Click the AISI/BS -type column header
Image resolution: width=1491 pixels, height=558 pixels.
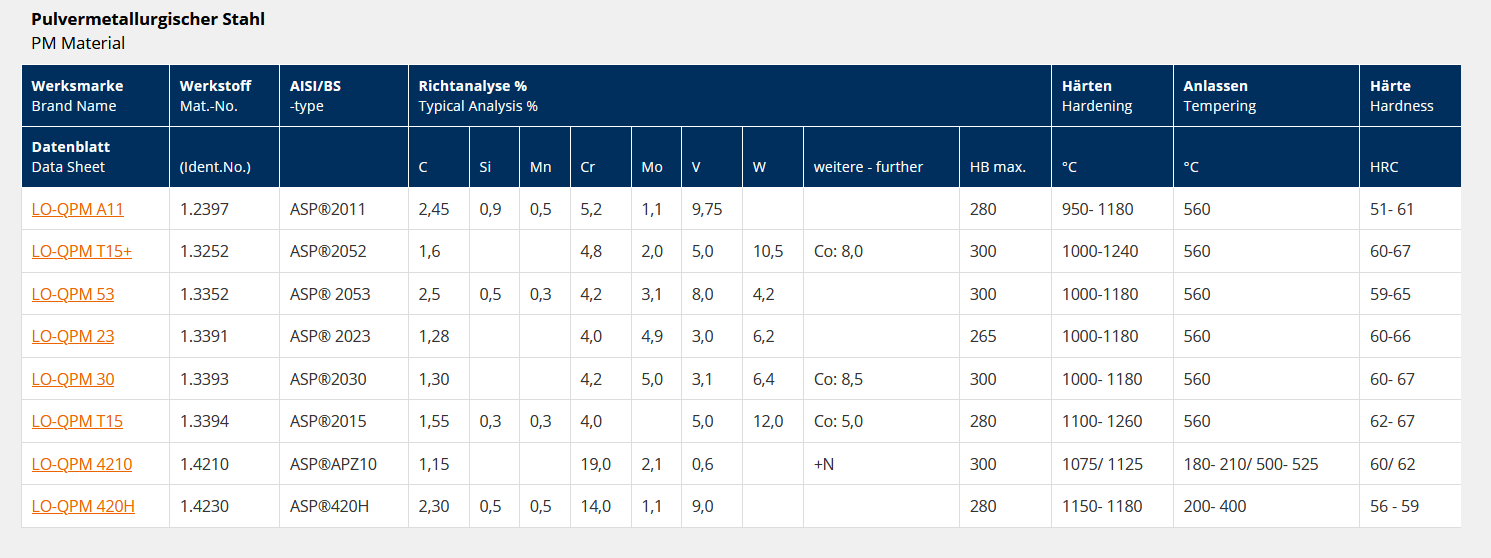tap(344, 96)
